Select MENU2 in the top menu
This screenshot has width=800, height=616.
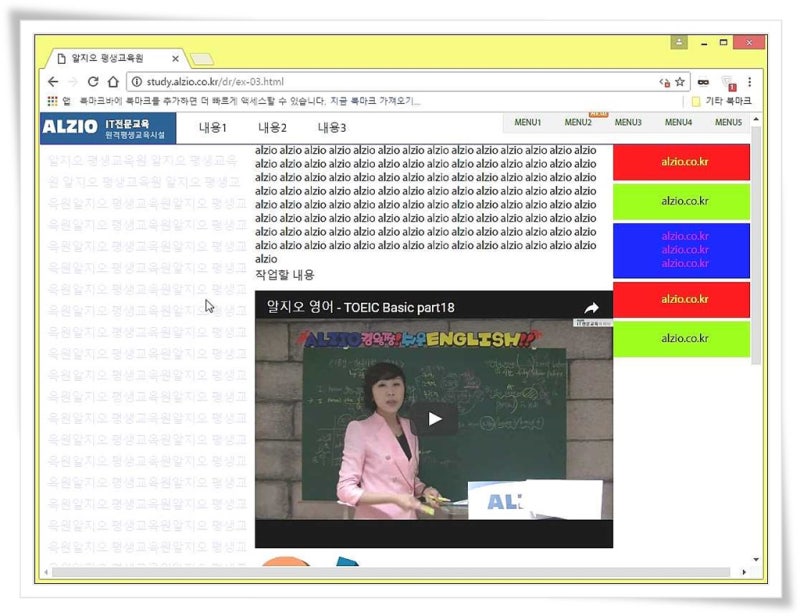click(578, 122)
